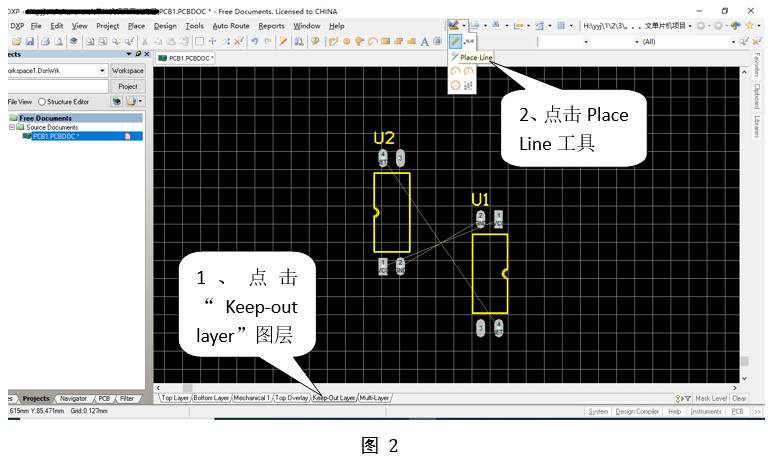The width and height of the screenshot is (772, 468).
Task: Switch to Top Overlay layer tab
Action: click(291, 398)
